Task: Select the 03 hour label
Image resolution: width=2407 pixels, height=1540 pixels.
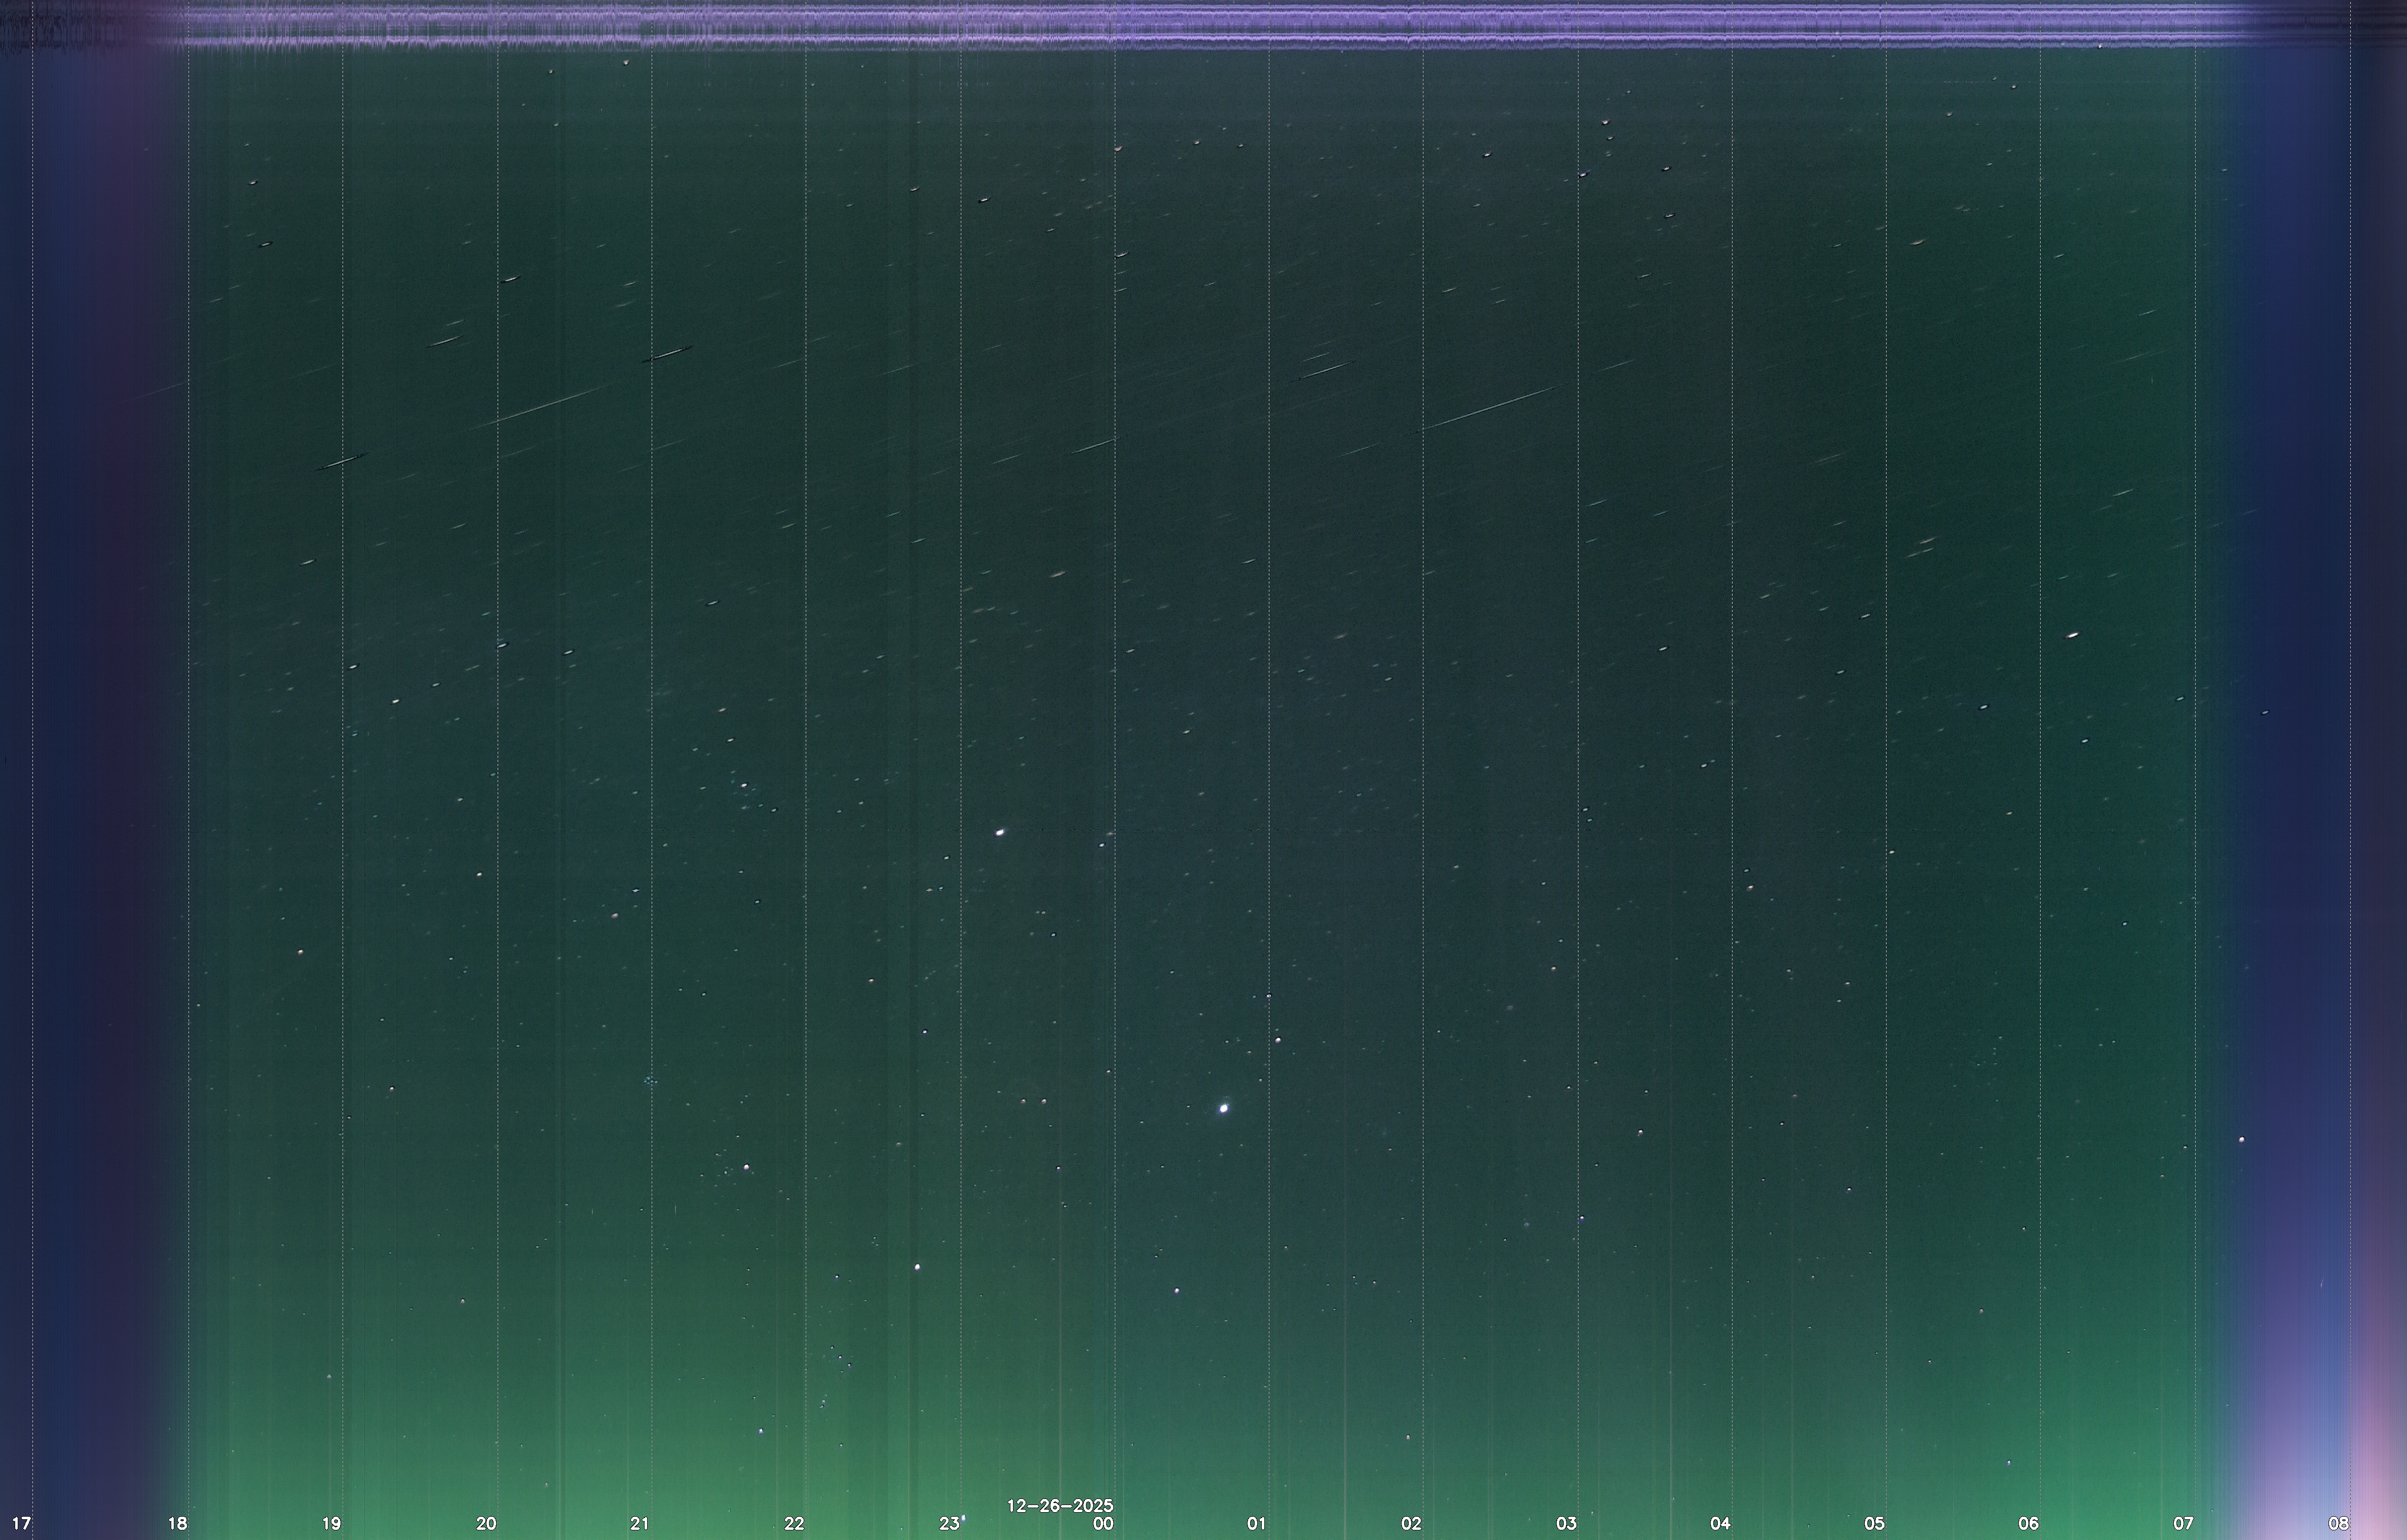Action: pos(1566,1524)
